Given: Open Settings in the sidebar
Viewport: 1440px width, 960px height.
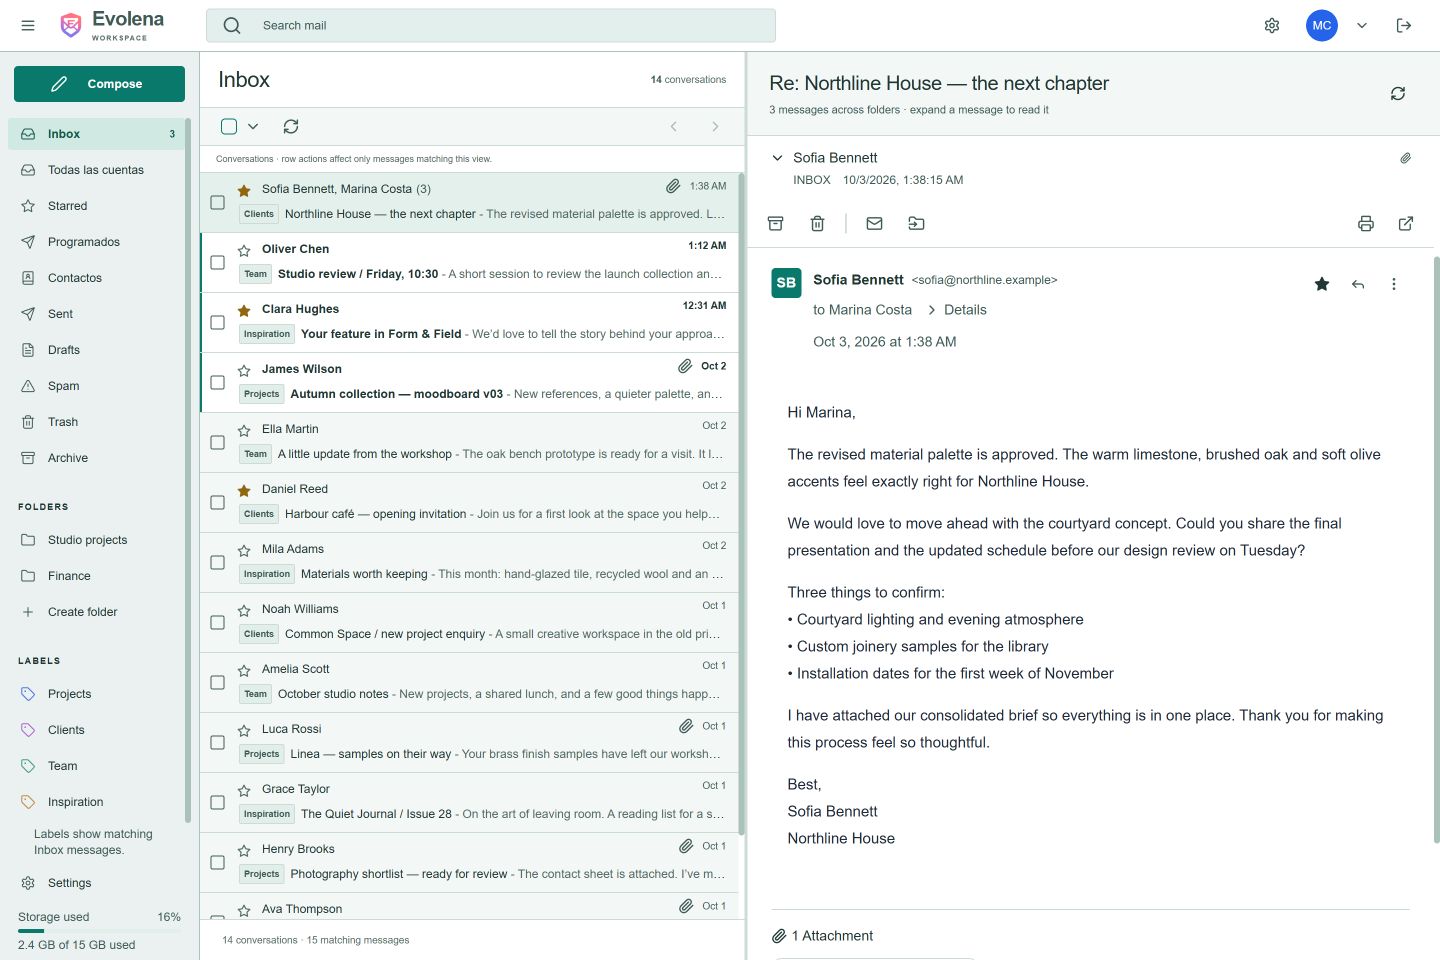Looking at the screenshot, I should coord(96,883).
